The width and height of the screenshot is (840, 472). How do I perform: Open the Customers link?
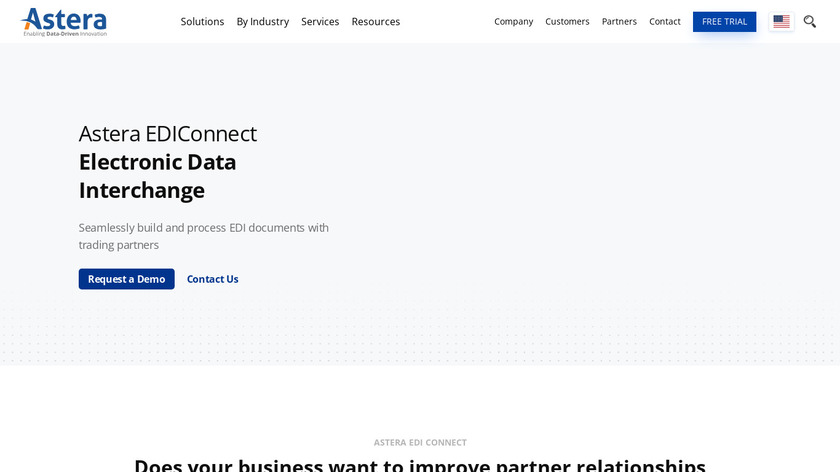point(567,21)
